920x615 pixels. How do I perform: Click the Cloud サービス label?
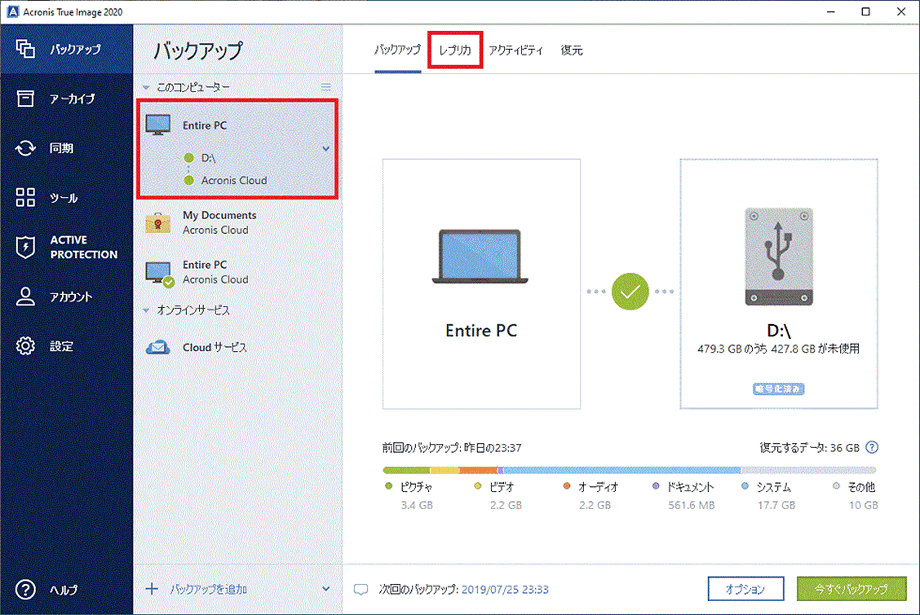click(215, 347)
